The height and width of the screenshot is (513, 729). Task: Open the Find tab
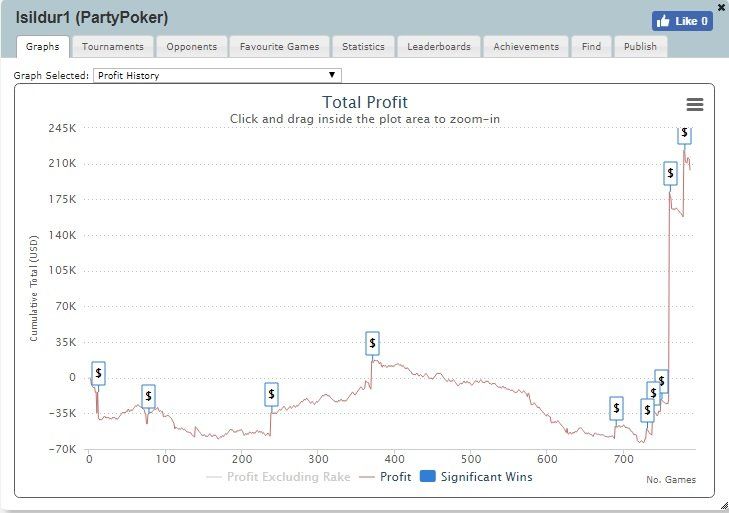(591, 47)
